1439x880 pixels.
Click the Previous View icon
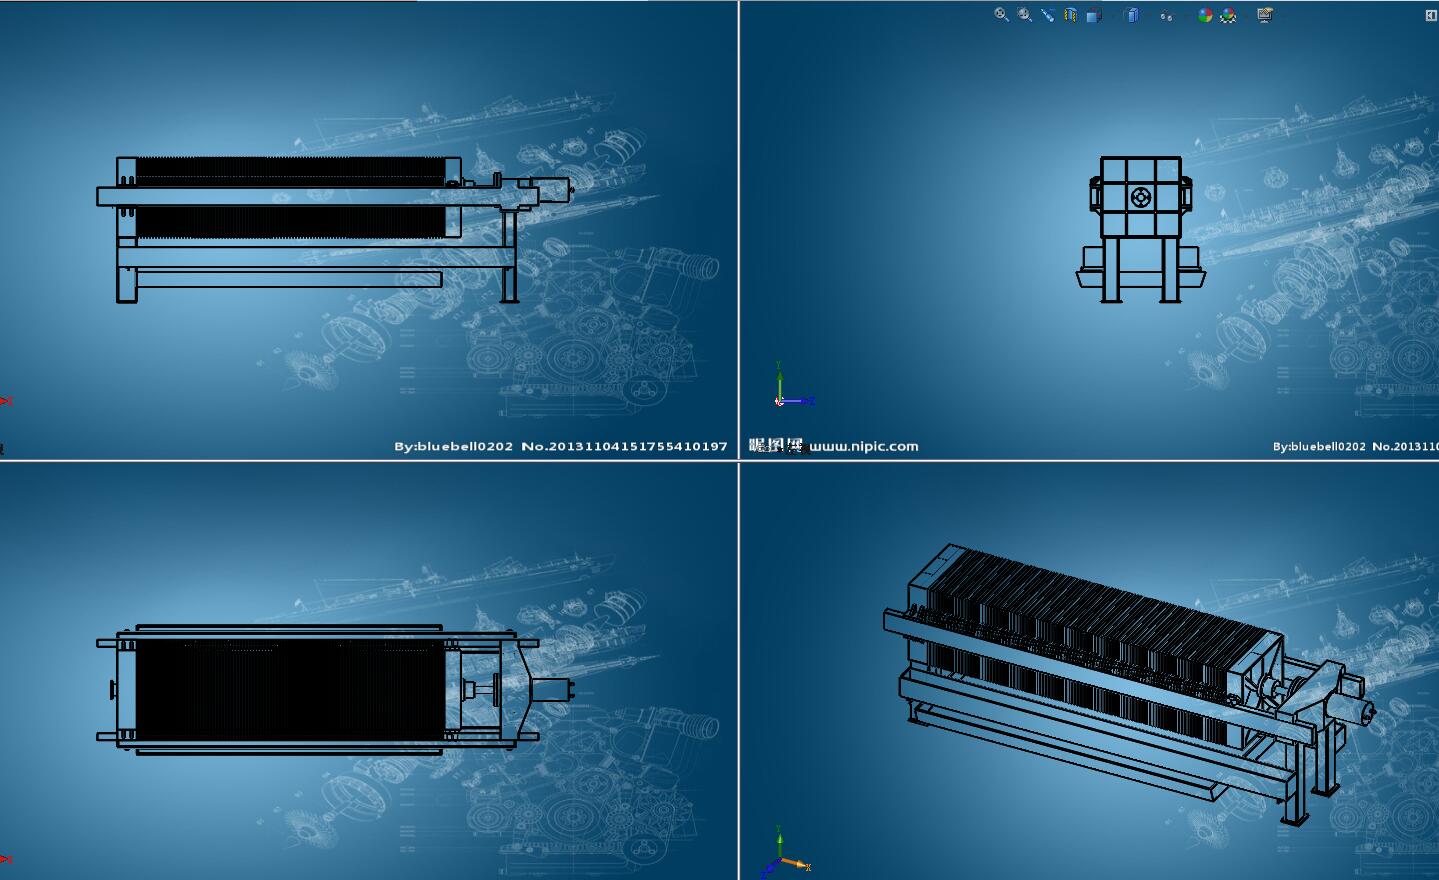pyautogui.click(x=1047, y=15)
